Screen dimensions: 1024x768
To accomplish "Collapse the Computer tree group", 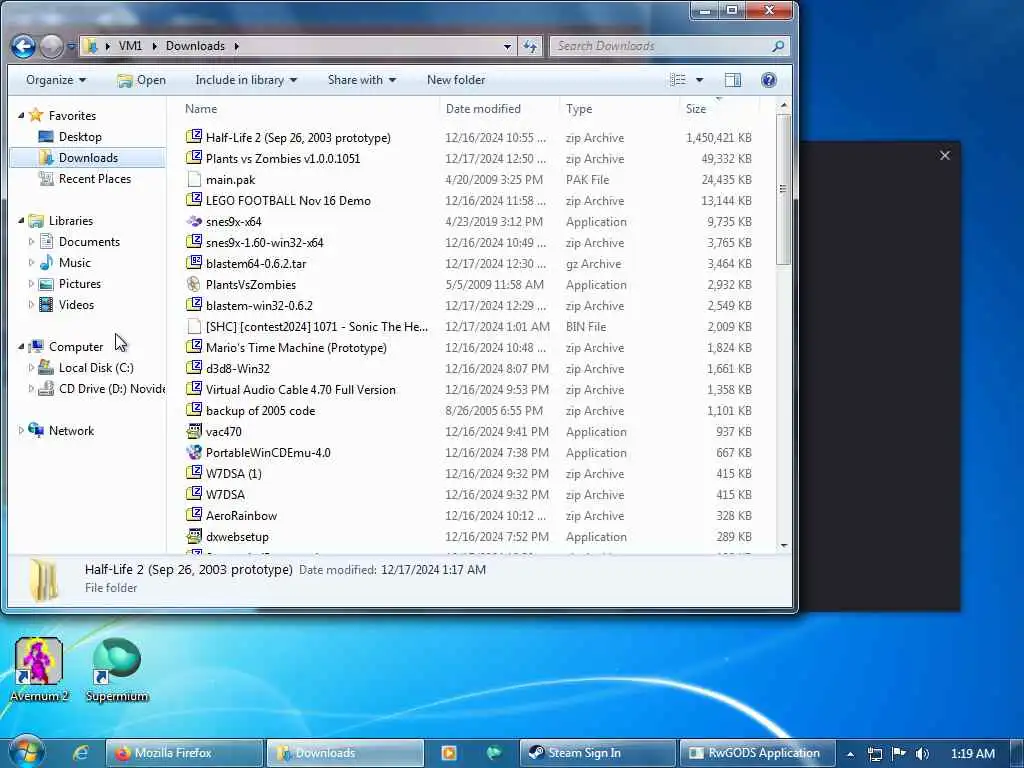I will tap(21, 347).
